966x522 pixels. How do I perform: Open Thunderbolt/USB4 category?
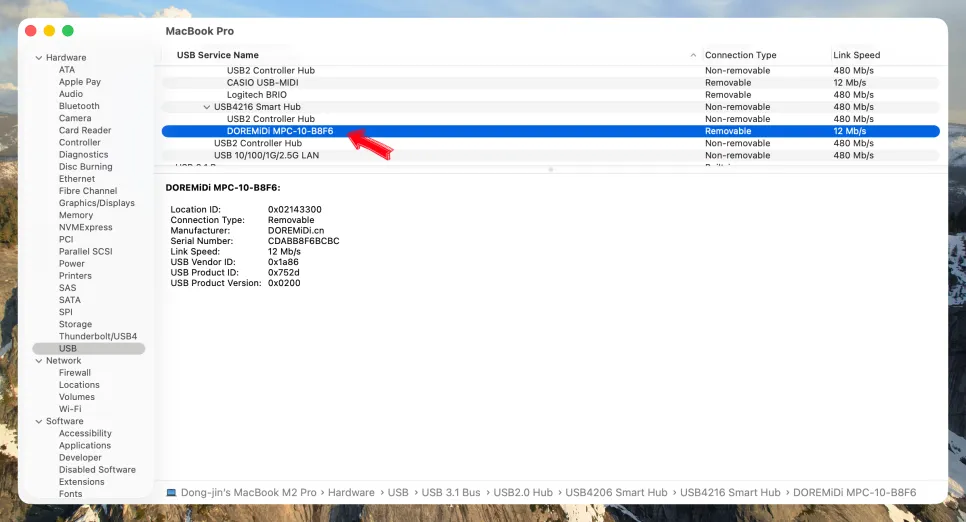(x=98, y=336)
